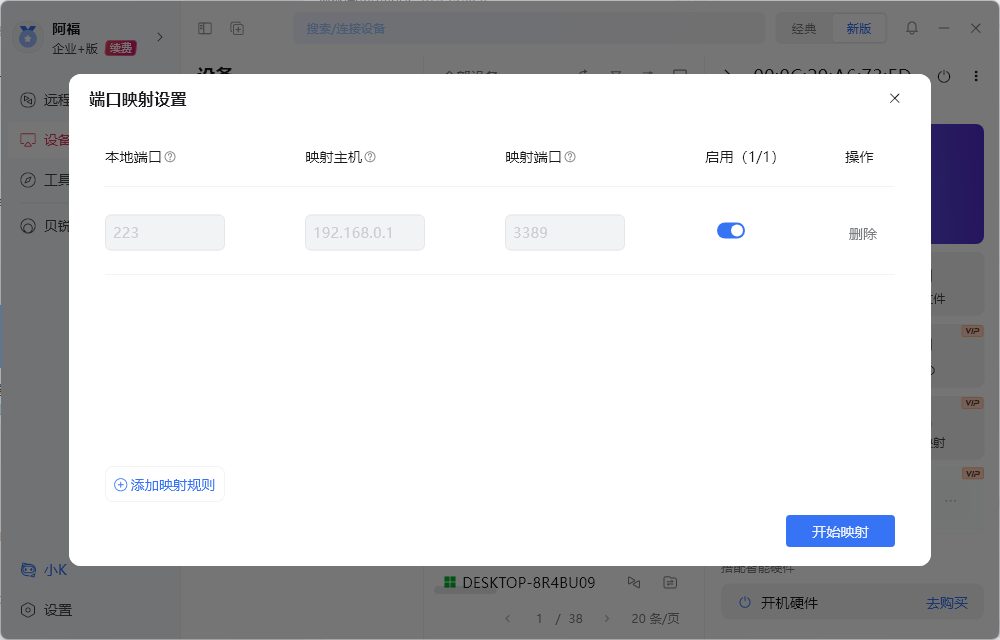Click the screen-cast icon beside DESKTOP-8R4BU09

point(634,581)
